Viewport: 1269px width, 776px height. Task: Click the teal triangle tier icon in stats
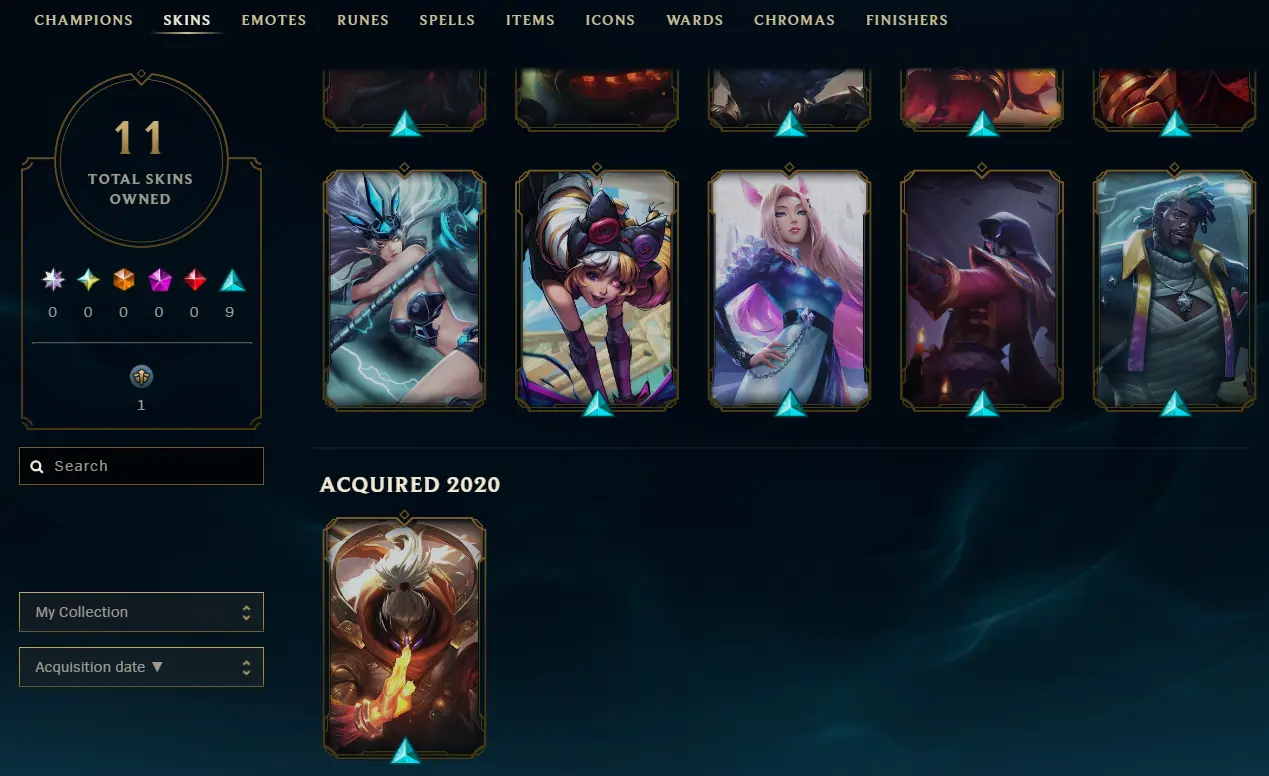point(232,280)
